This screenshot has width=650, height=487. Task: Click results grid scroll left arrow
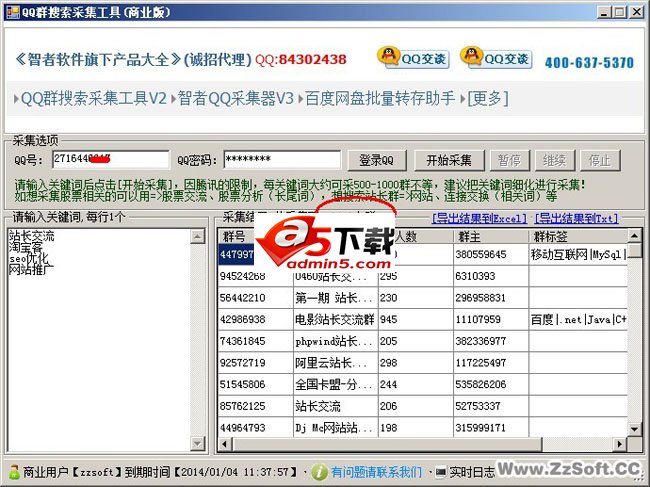[225, 444]
